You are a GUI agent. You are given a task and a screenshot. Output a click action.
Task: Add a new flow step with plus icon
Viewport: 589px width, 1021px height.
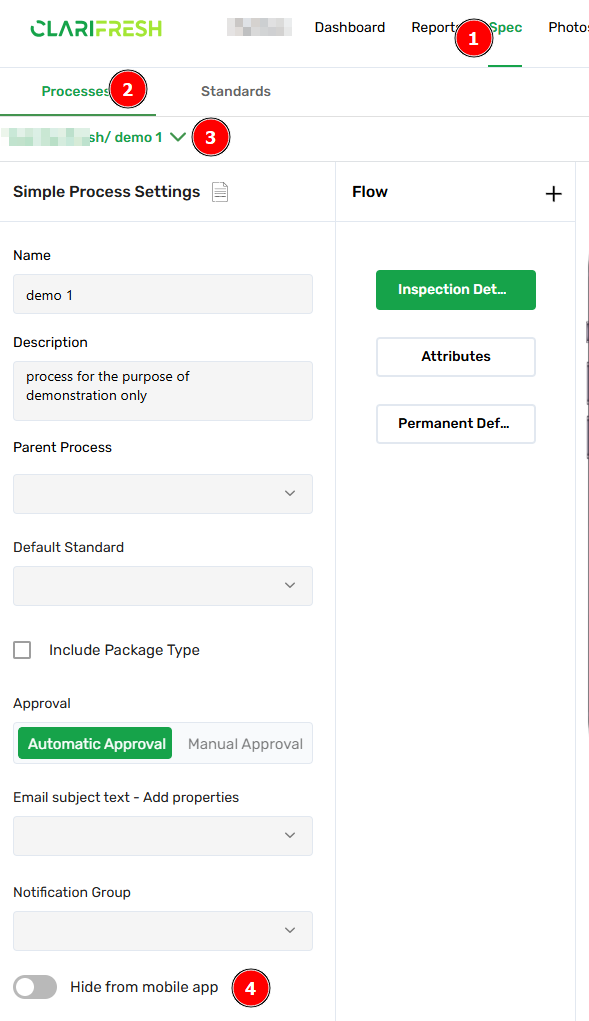coord(553,193)
